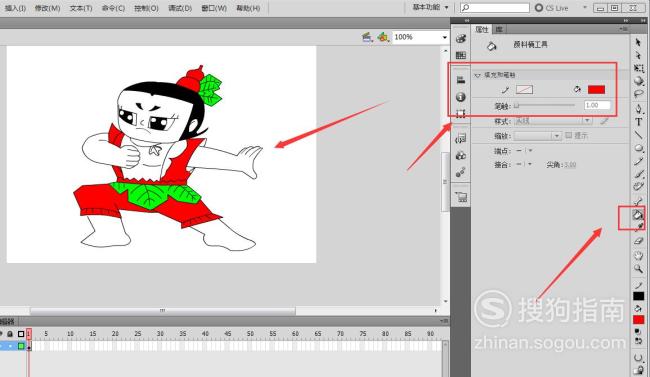This screenshot has height=377, width=650.
Task: Select the Pencil tool
Action: [x=638, y=161]
